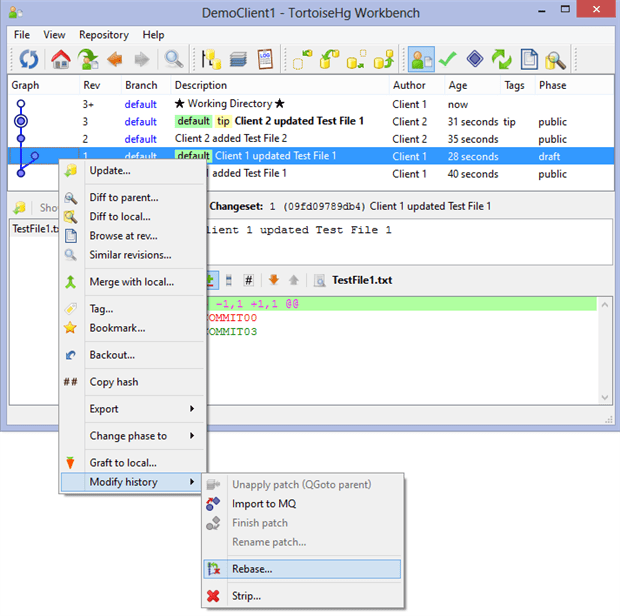Select revision Client 2 updated Test File 1
The image size is (620, 616).
(x=311, y=121)
